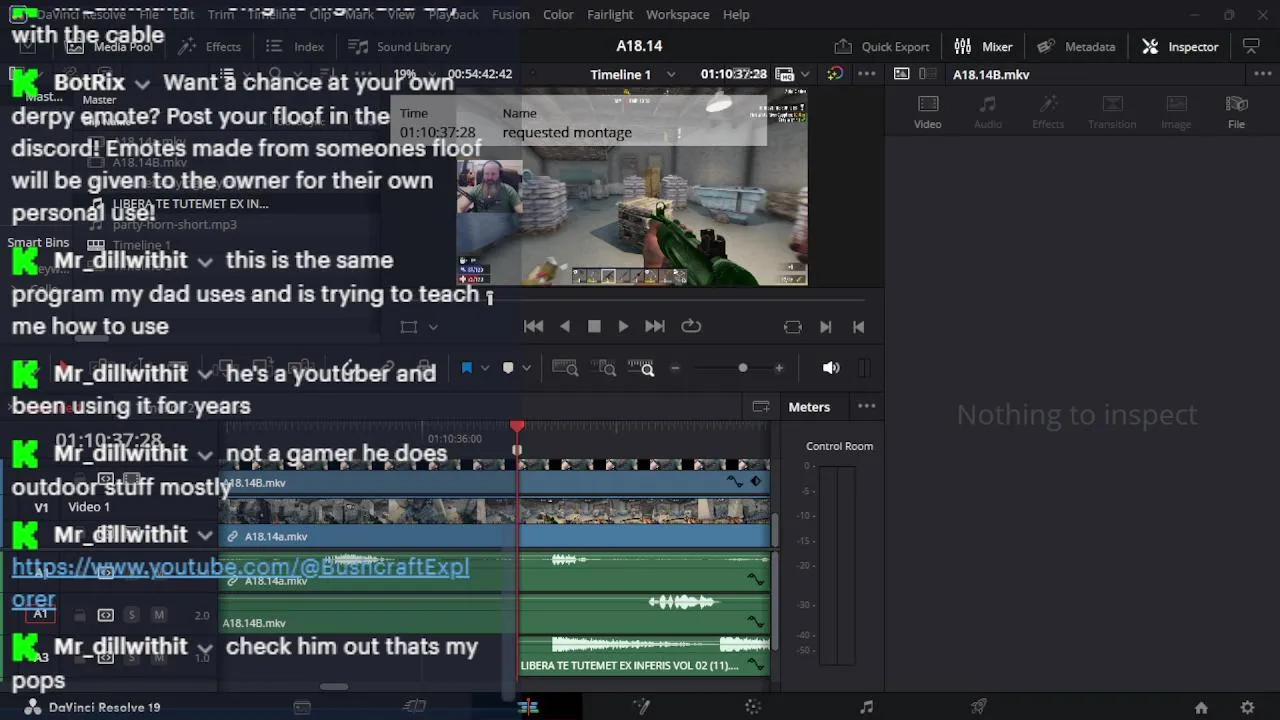1280x720 pixels.
Task: Open the Workspace menu
Action: [677, 14]
